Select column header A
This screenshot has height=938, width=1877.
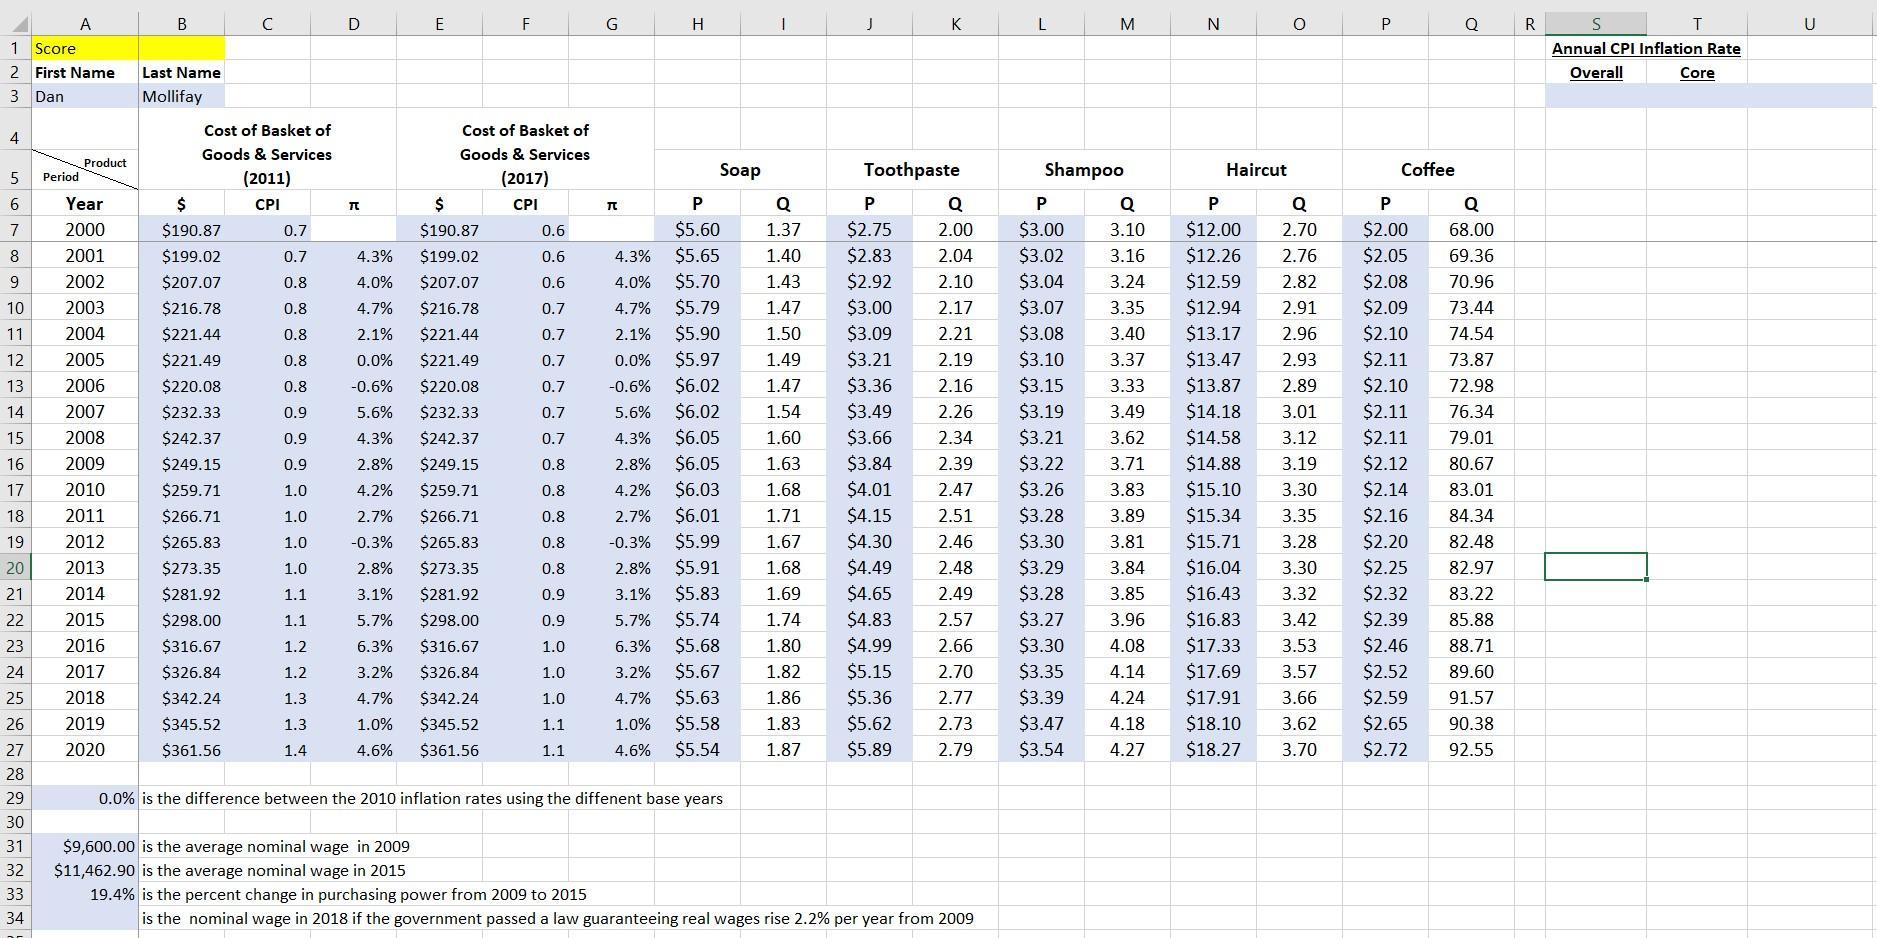(x=85, y=22)
